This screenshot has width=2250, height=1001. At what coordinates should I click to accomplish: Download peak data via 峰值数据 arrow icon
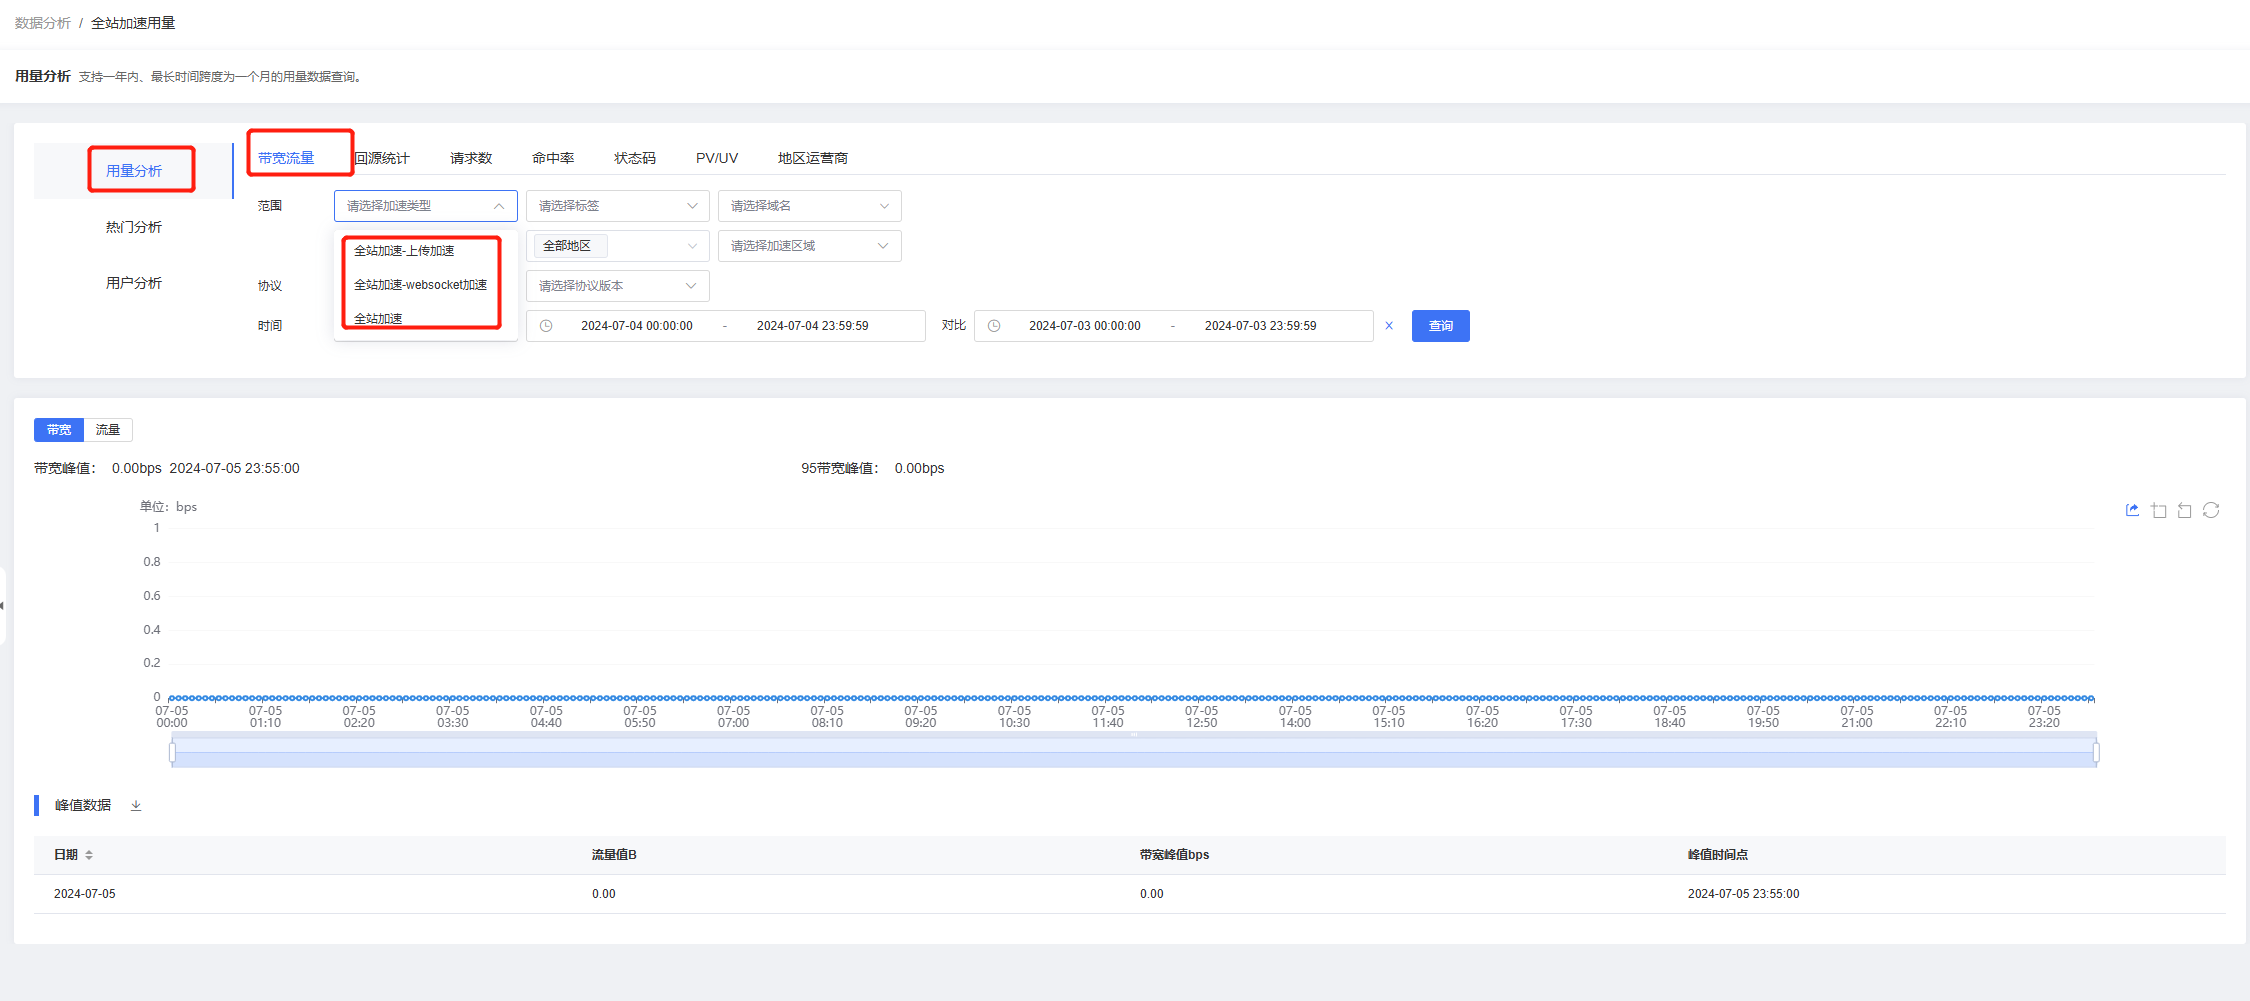(136, 805)
